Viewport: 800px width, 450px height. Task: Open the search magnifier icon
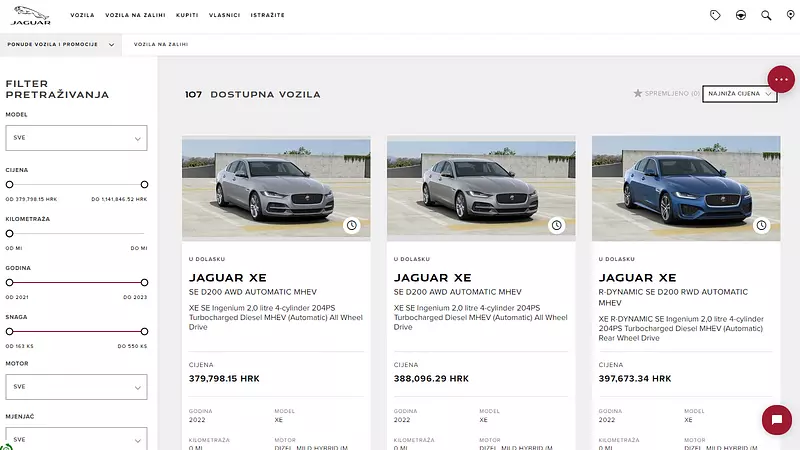(x=766, y=15)
